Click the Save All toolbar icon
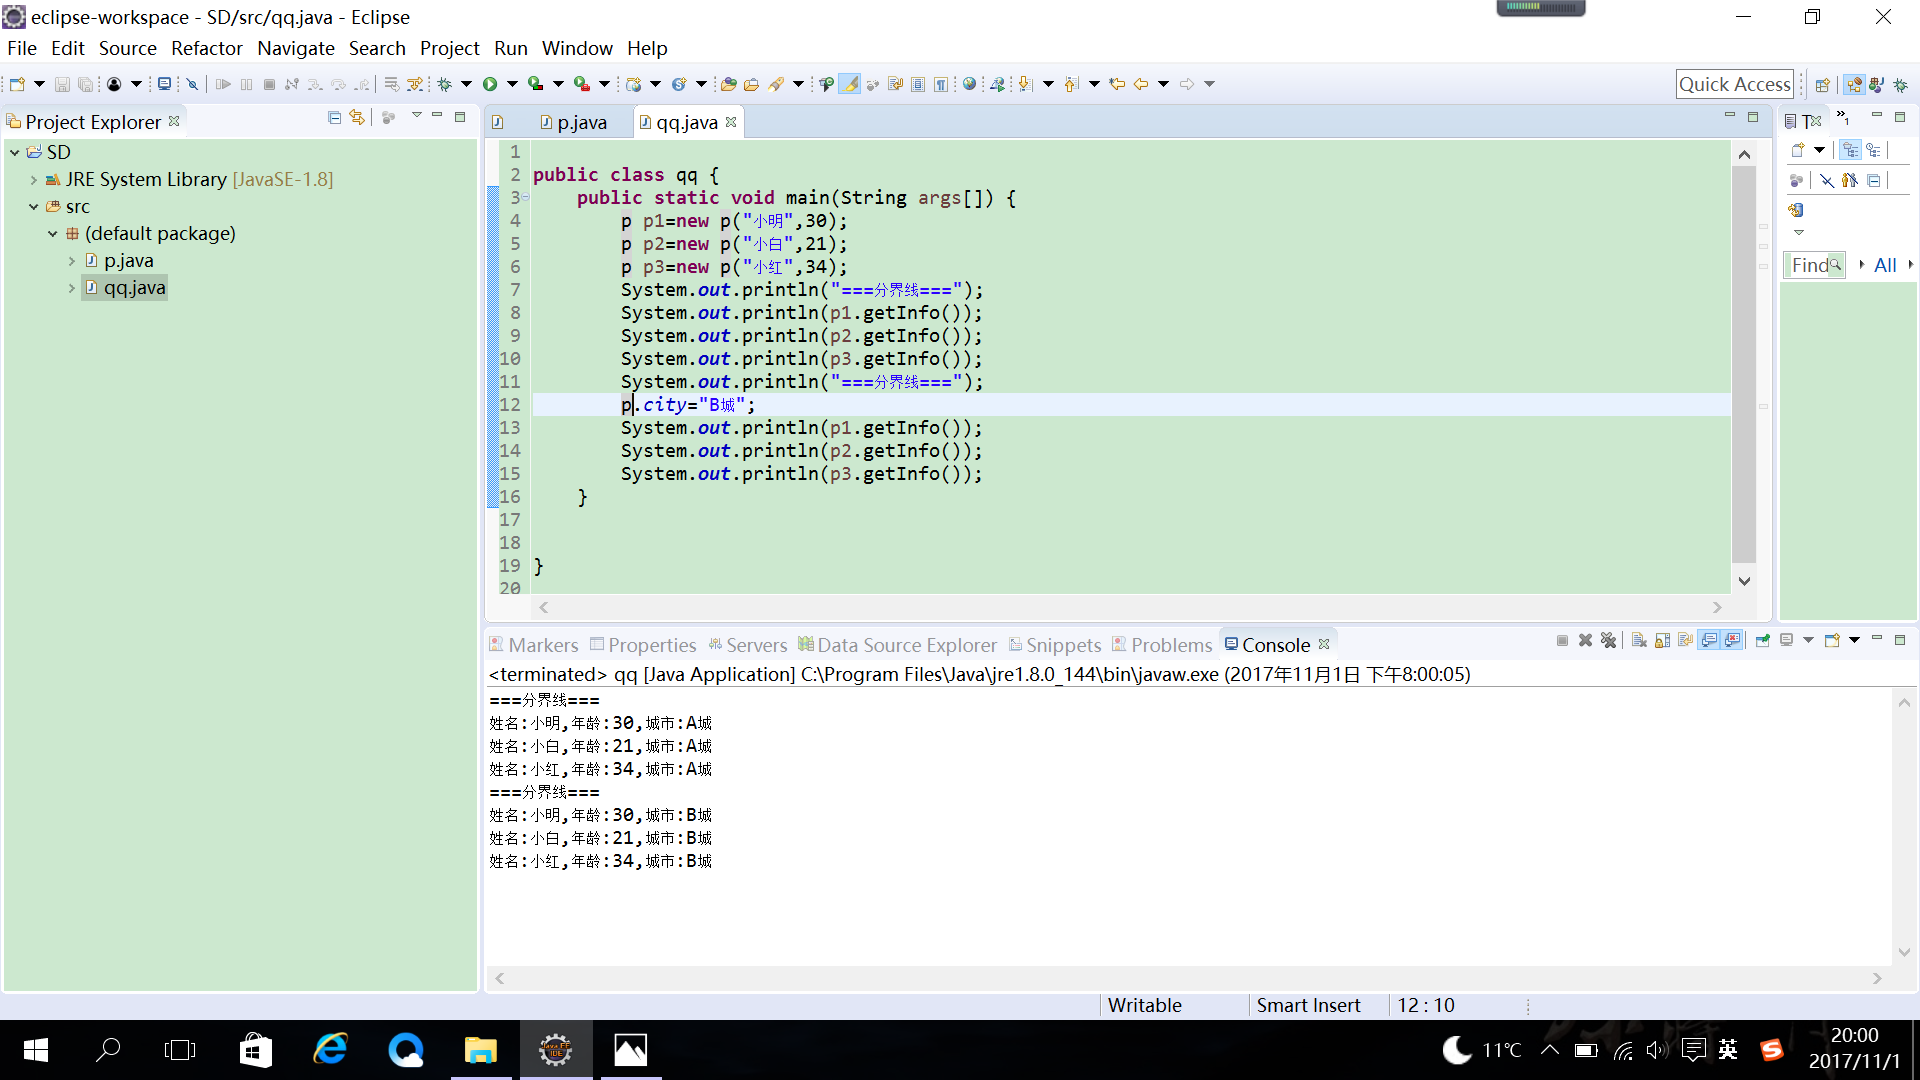1920x1080 pixels. point(86,84)
